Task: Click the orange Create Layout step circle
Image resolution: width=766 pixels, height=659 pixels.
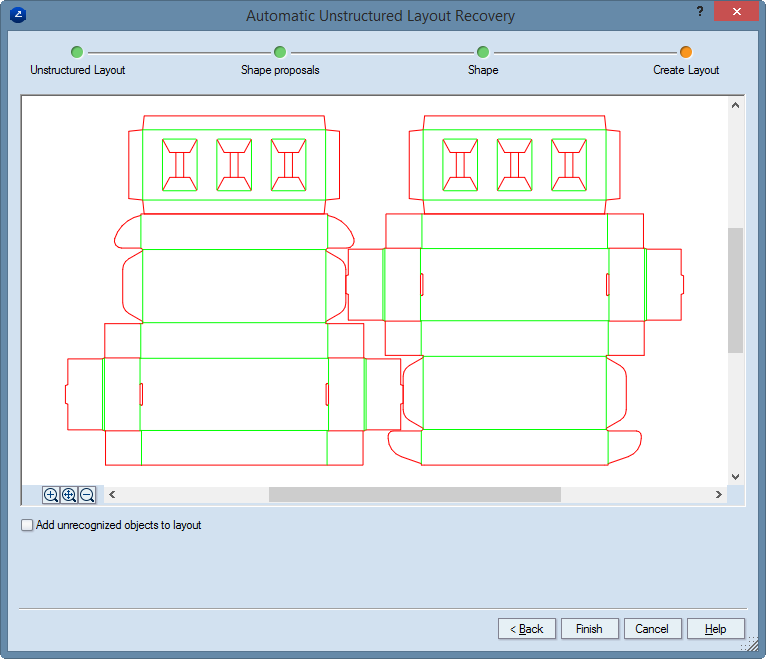Action: 686,52
